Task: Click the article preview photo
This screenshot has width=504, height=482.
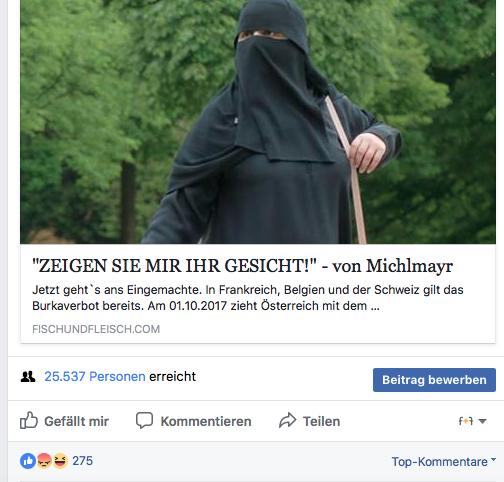Action: coord(258,122)
